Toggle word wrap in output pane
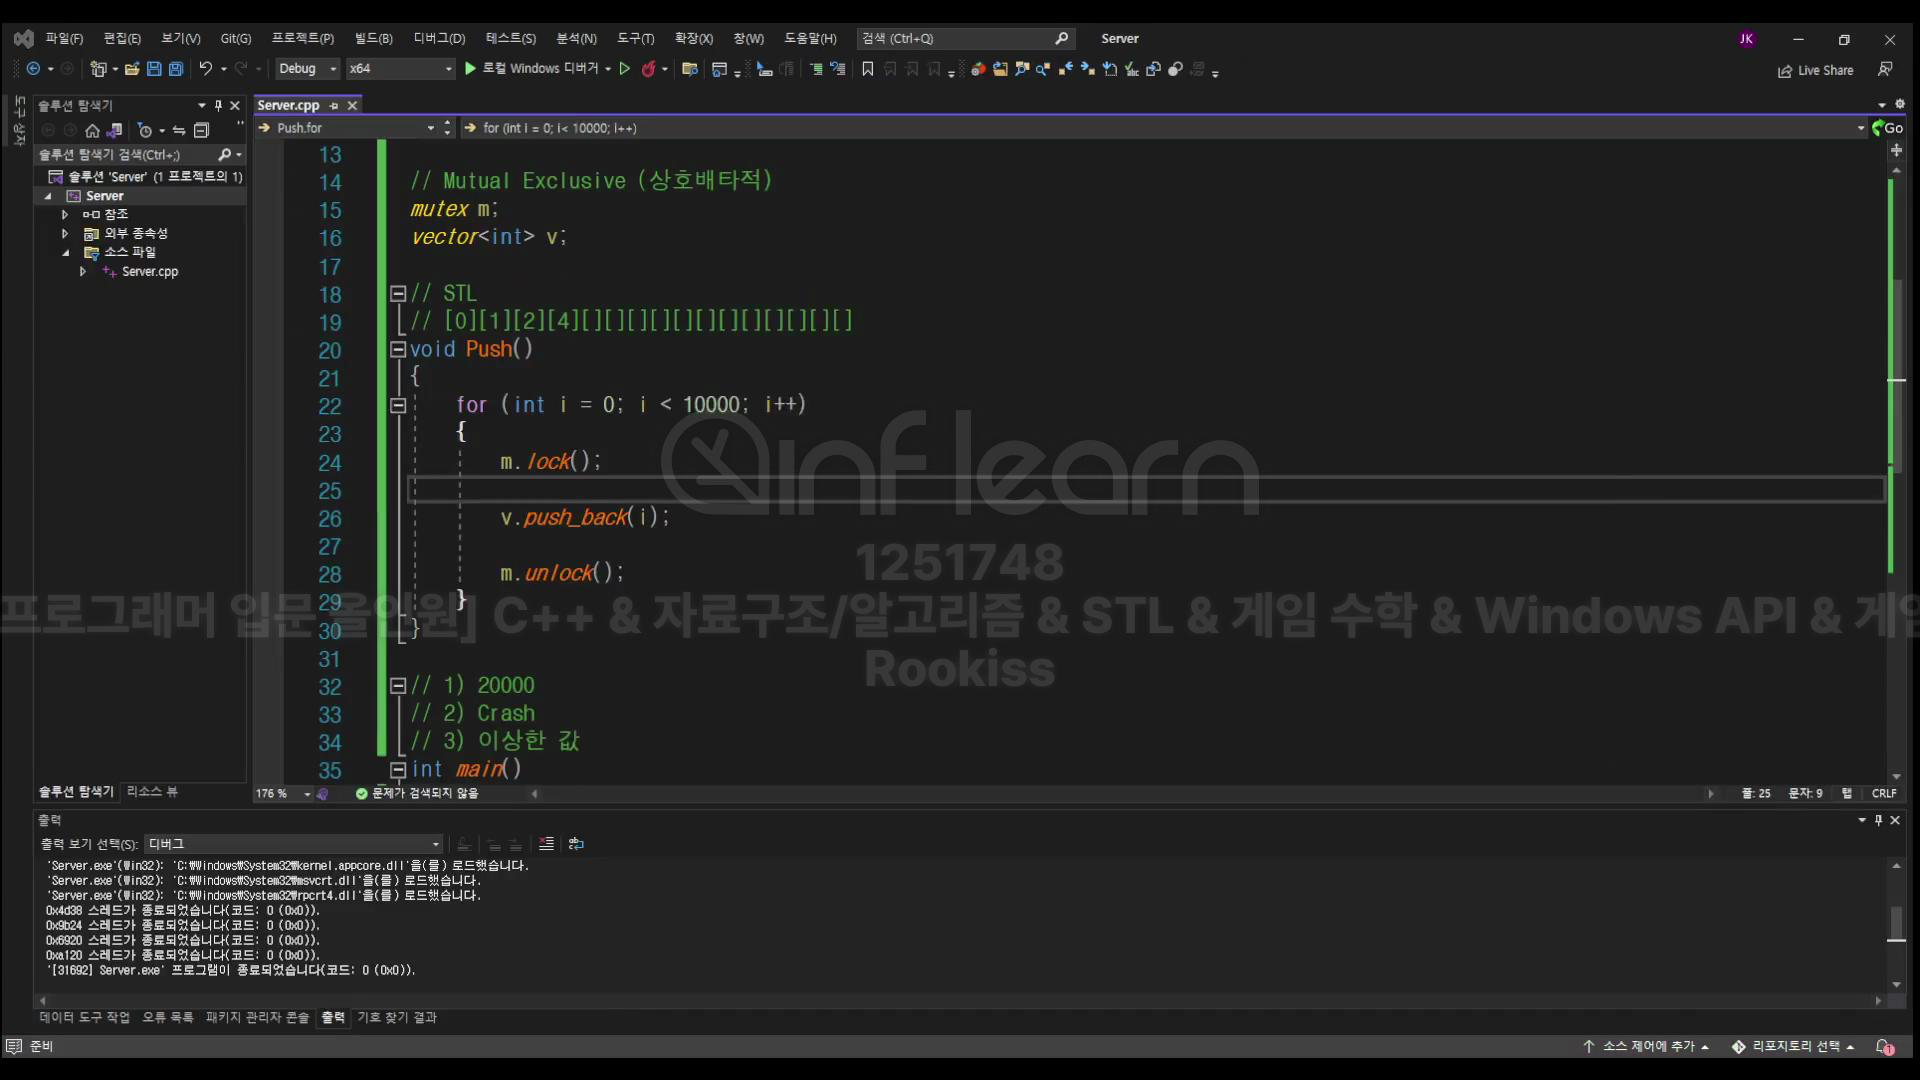The image size is (1920, 1080). pos(576,844)
